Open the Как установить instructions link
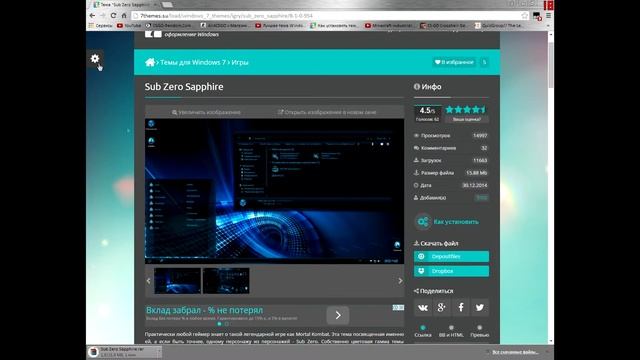The height and width of the screenshot is (360, 640). (456, 222)
